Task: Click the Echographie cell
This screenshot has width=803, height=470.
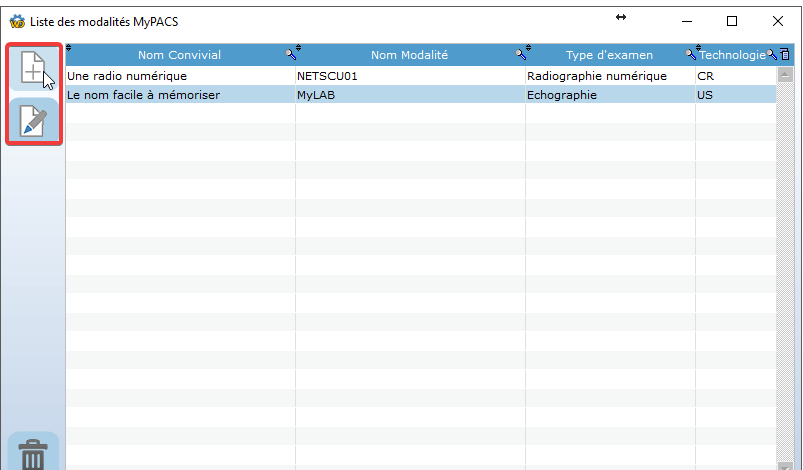Action: pyautogui.click(x=610, y=95)
